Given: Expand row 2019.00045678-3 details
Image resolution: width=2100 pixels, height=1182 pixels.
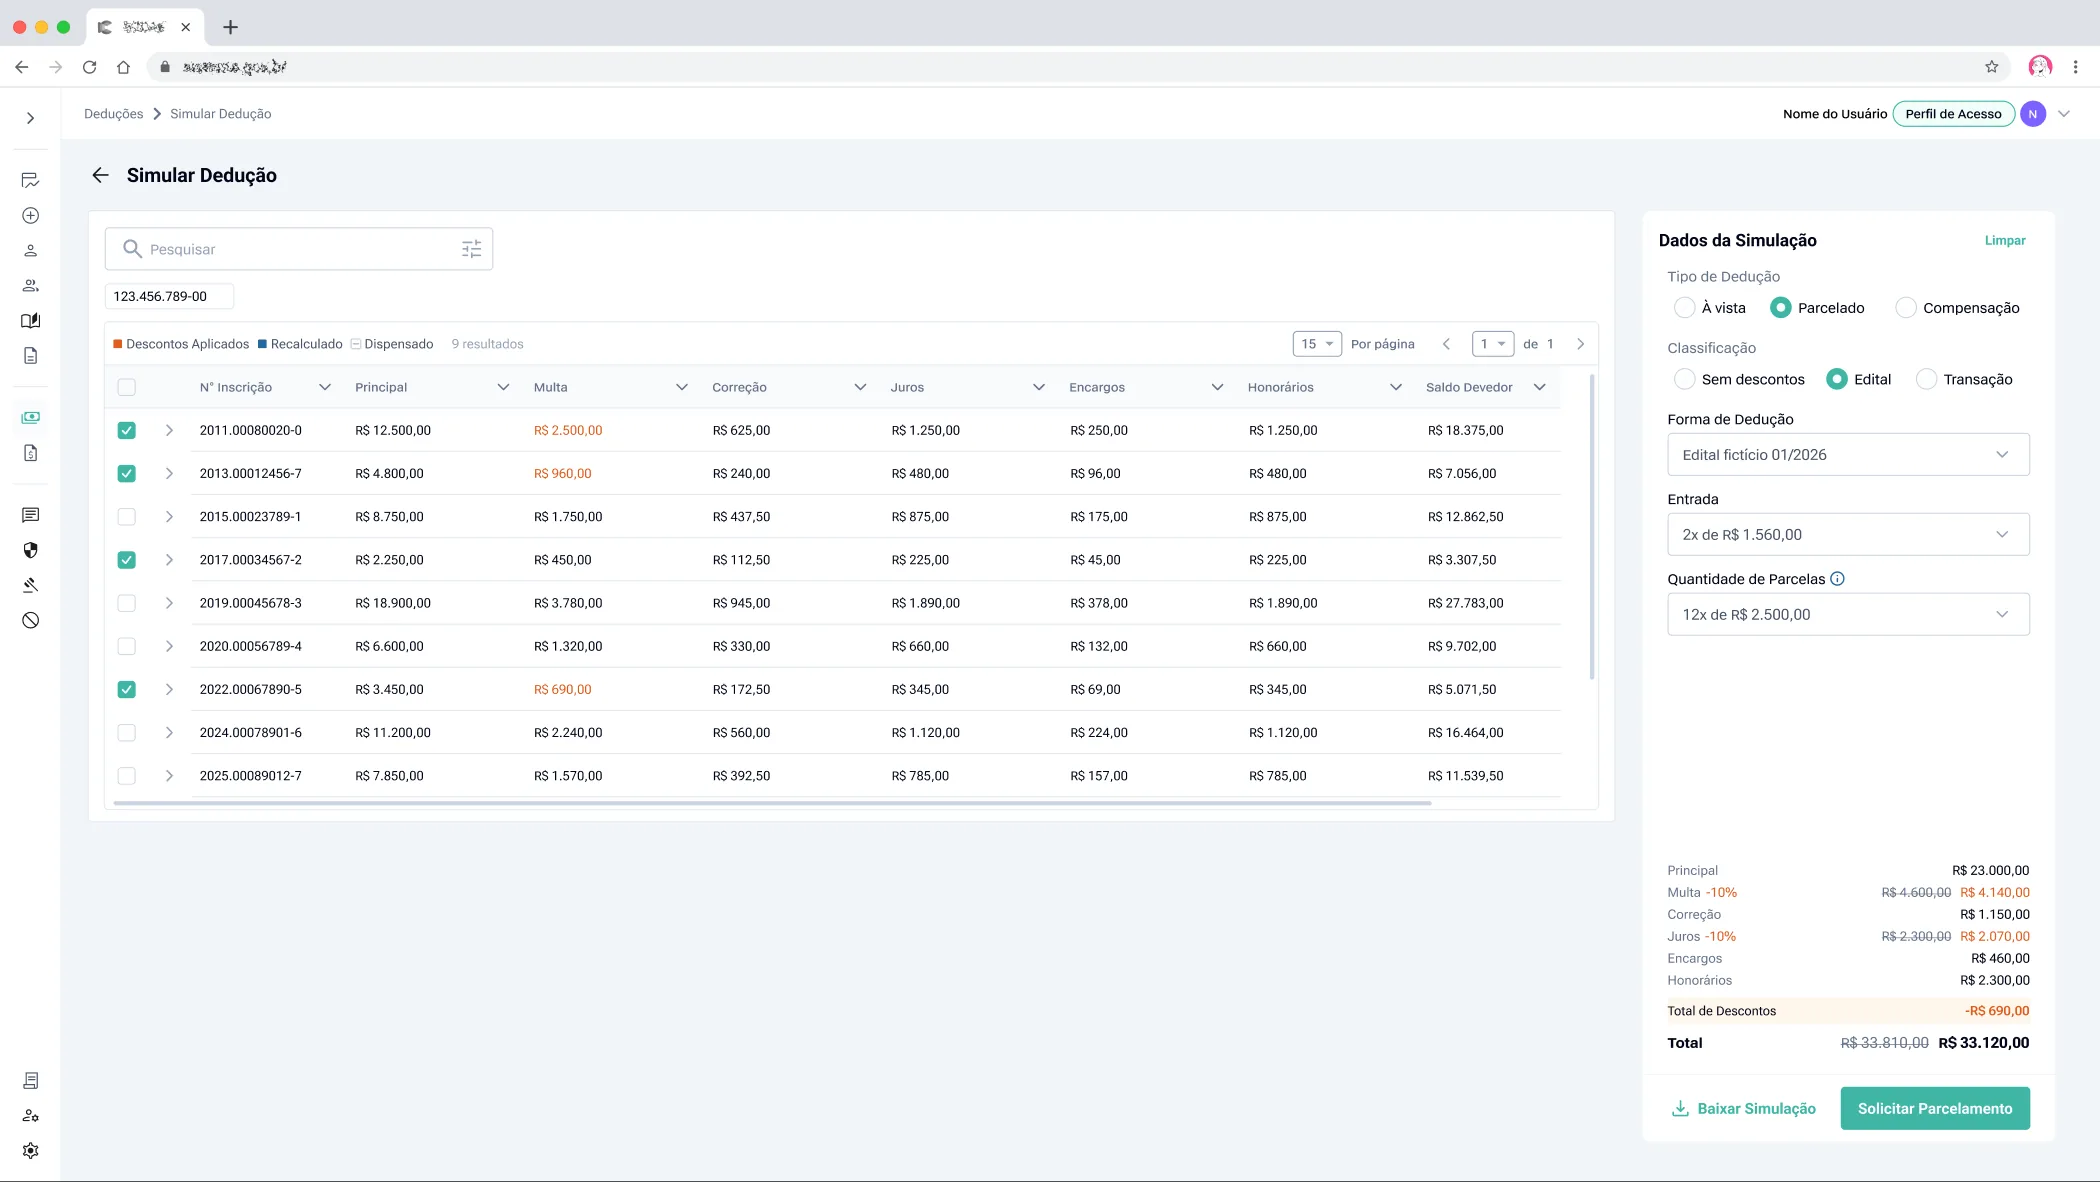Looking at the screenshot, I should tap(169, 603).
